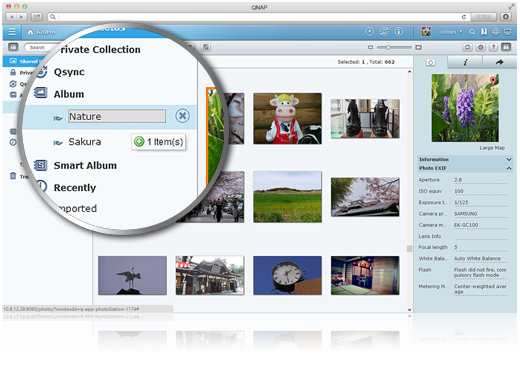Select the Sakura album in magnified view

85,142
